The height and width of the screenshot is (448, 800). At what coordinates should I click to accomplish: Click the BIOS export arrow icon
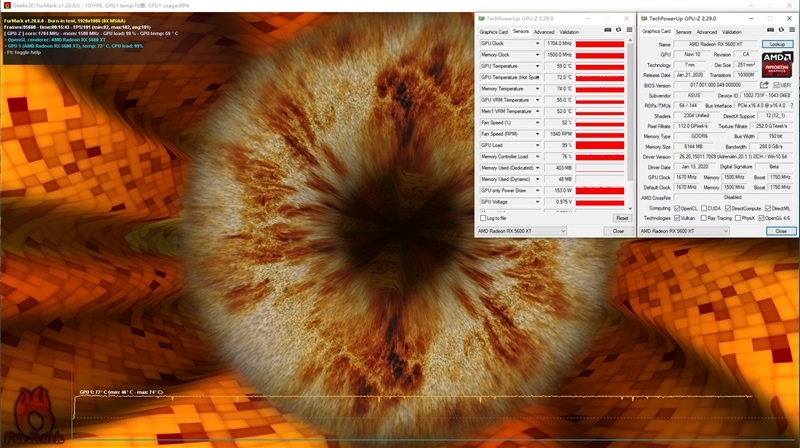762,86
